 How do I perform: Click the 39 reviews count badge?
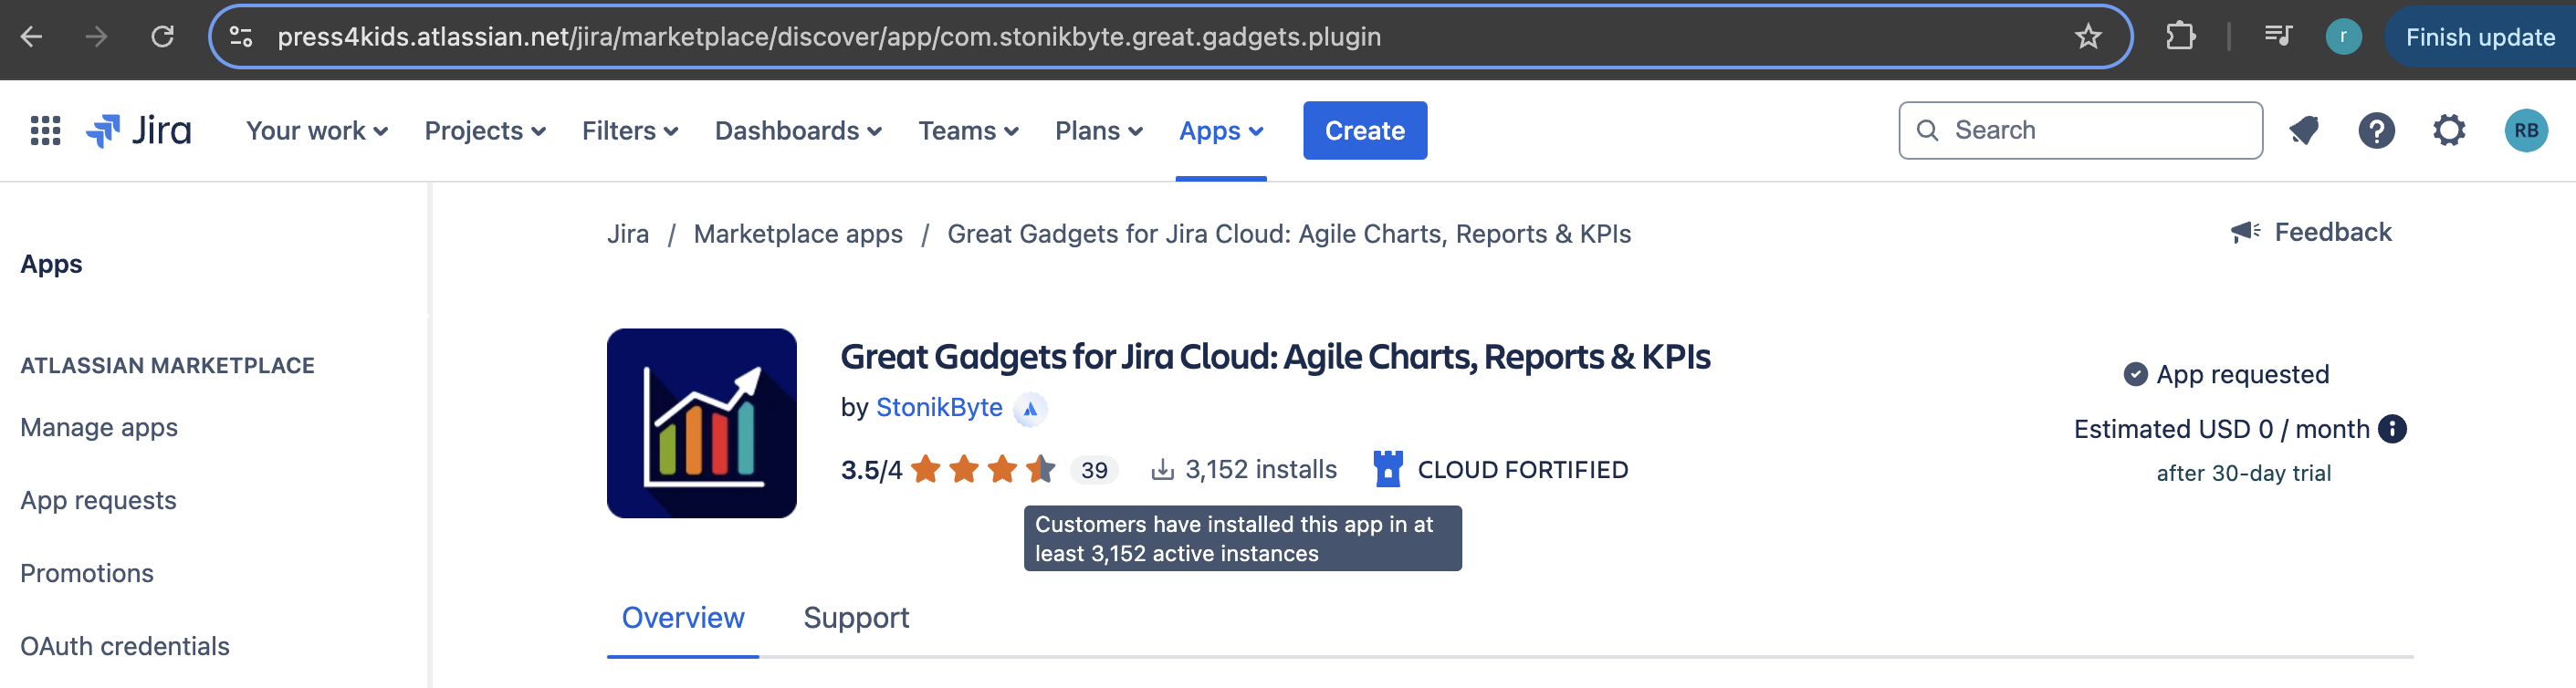[x=1094, y=470]
